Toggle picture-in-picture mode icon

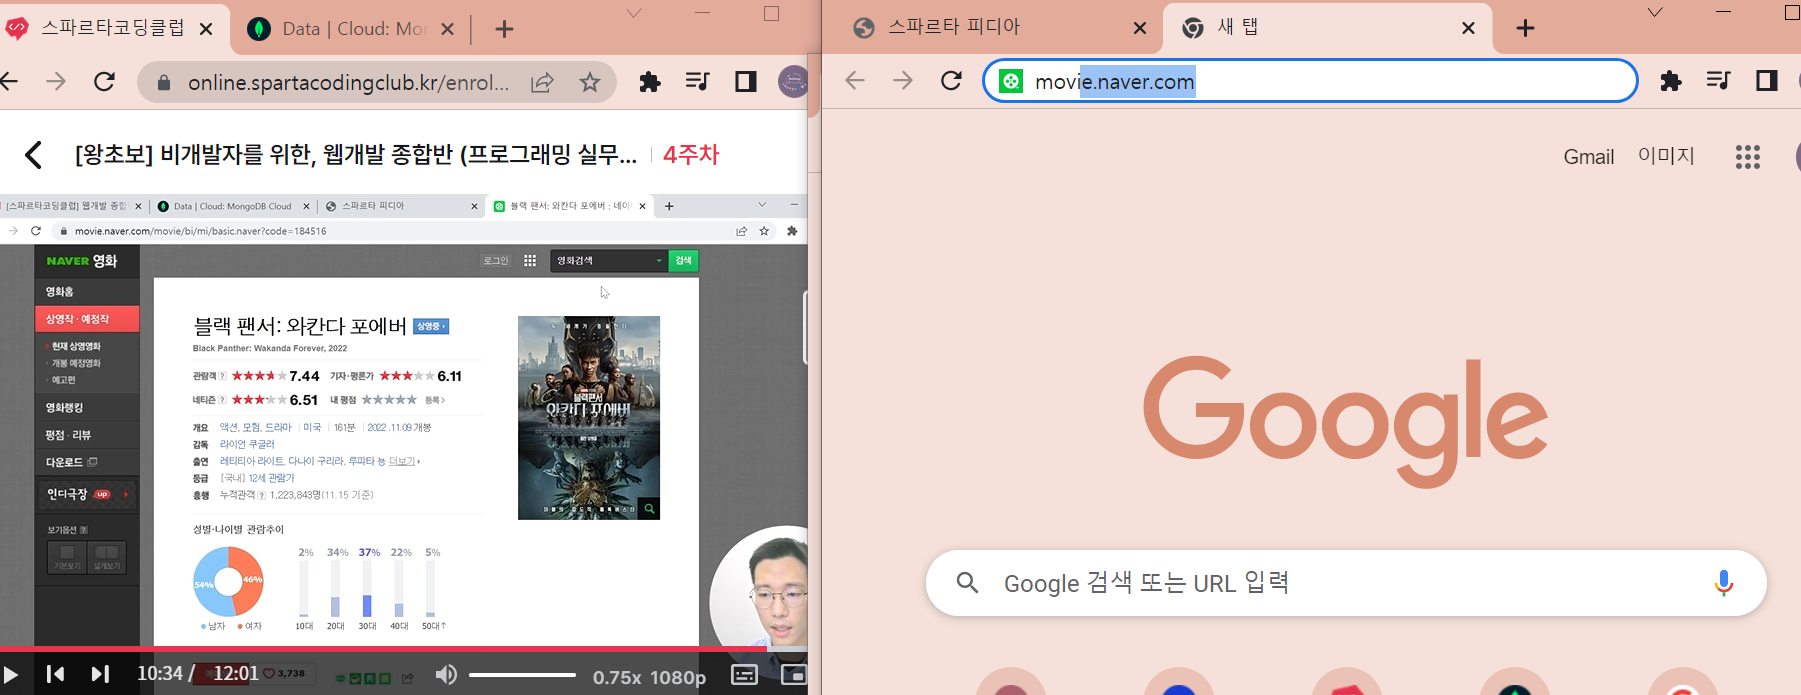(793, 675)
